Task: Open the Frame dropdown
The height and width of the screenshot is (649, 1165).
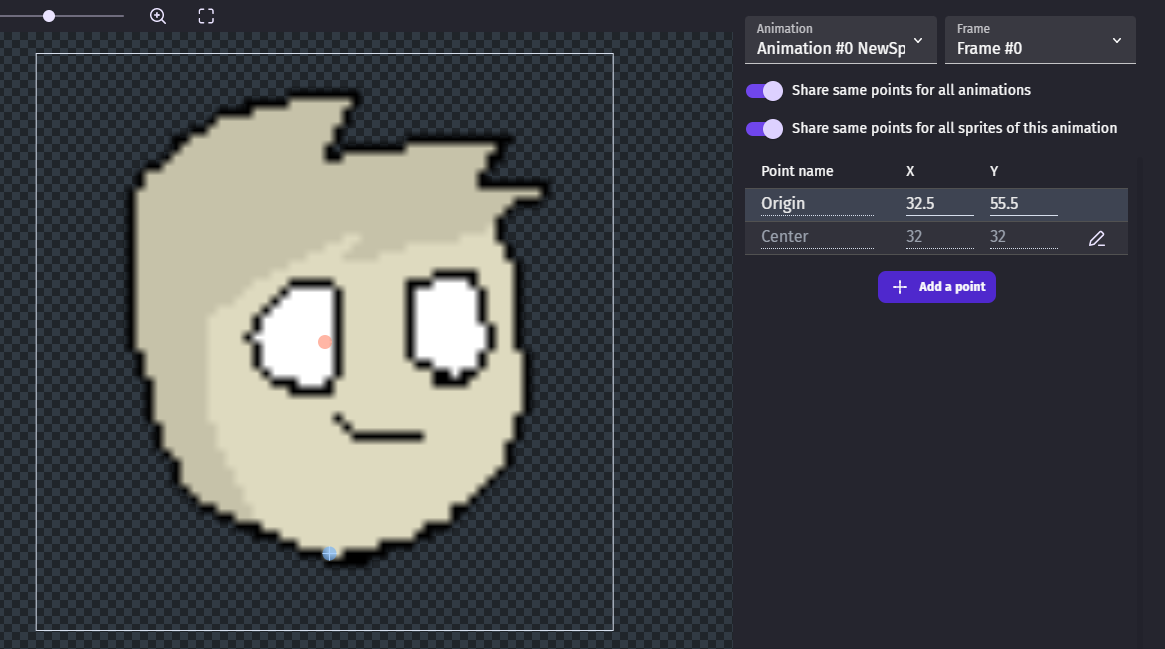Action: pos(1039,40)
